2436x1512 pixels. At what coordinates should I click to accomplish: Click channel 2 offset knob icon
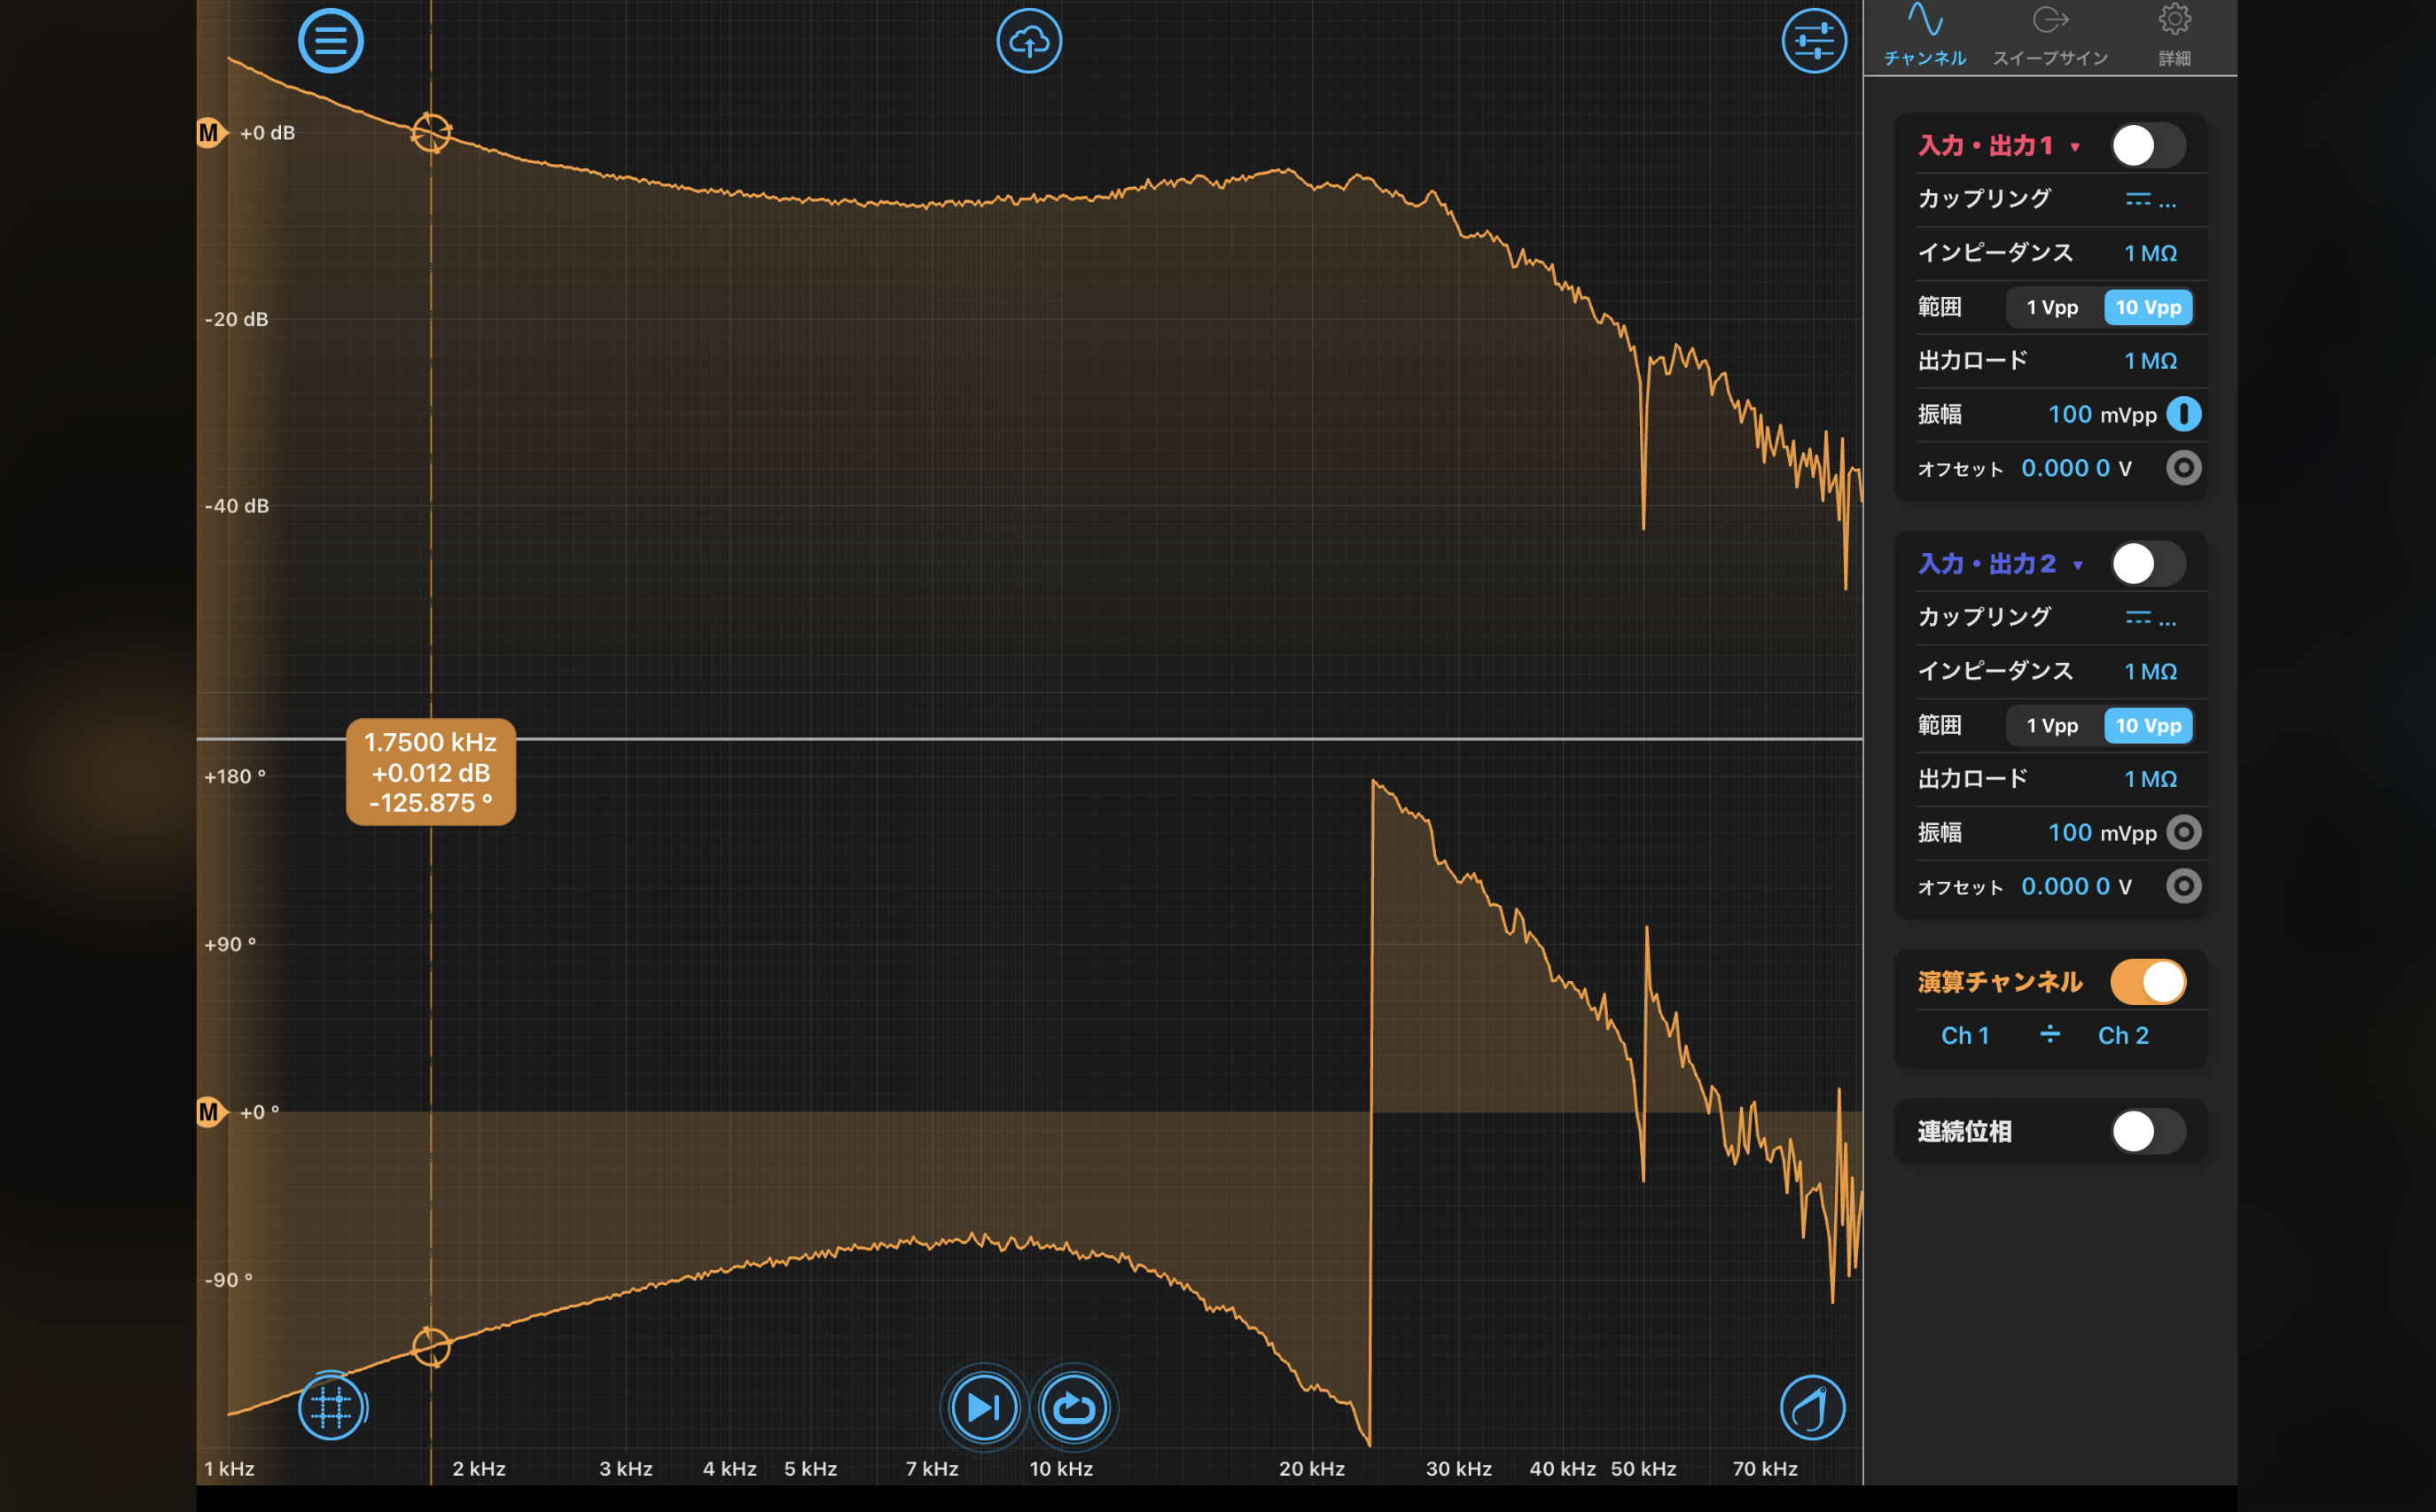(x=2183, y=886)
